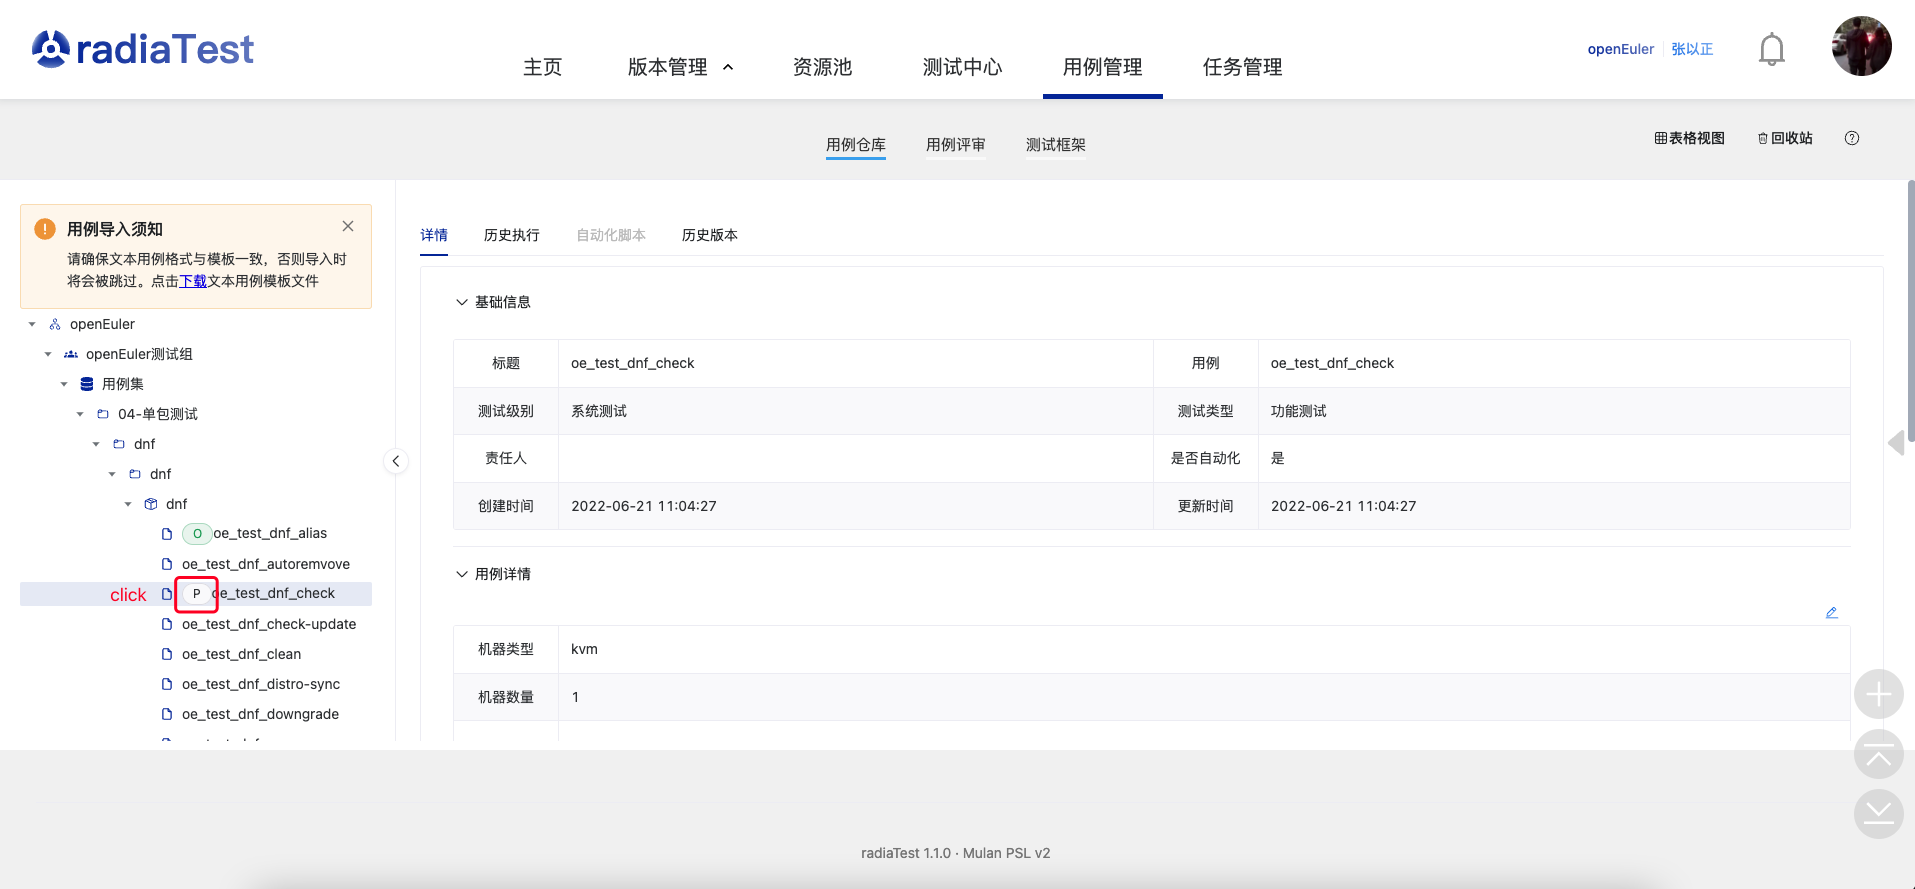This screenshot has height=889, width=1915.
Task: Click the page's vertical scrollbar
Action: (x=1910, y=310)
